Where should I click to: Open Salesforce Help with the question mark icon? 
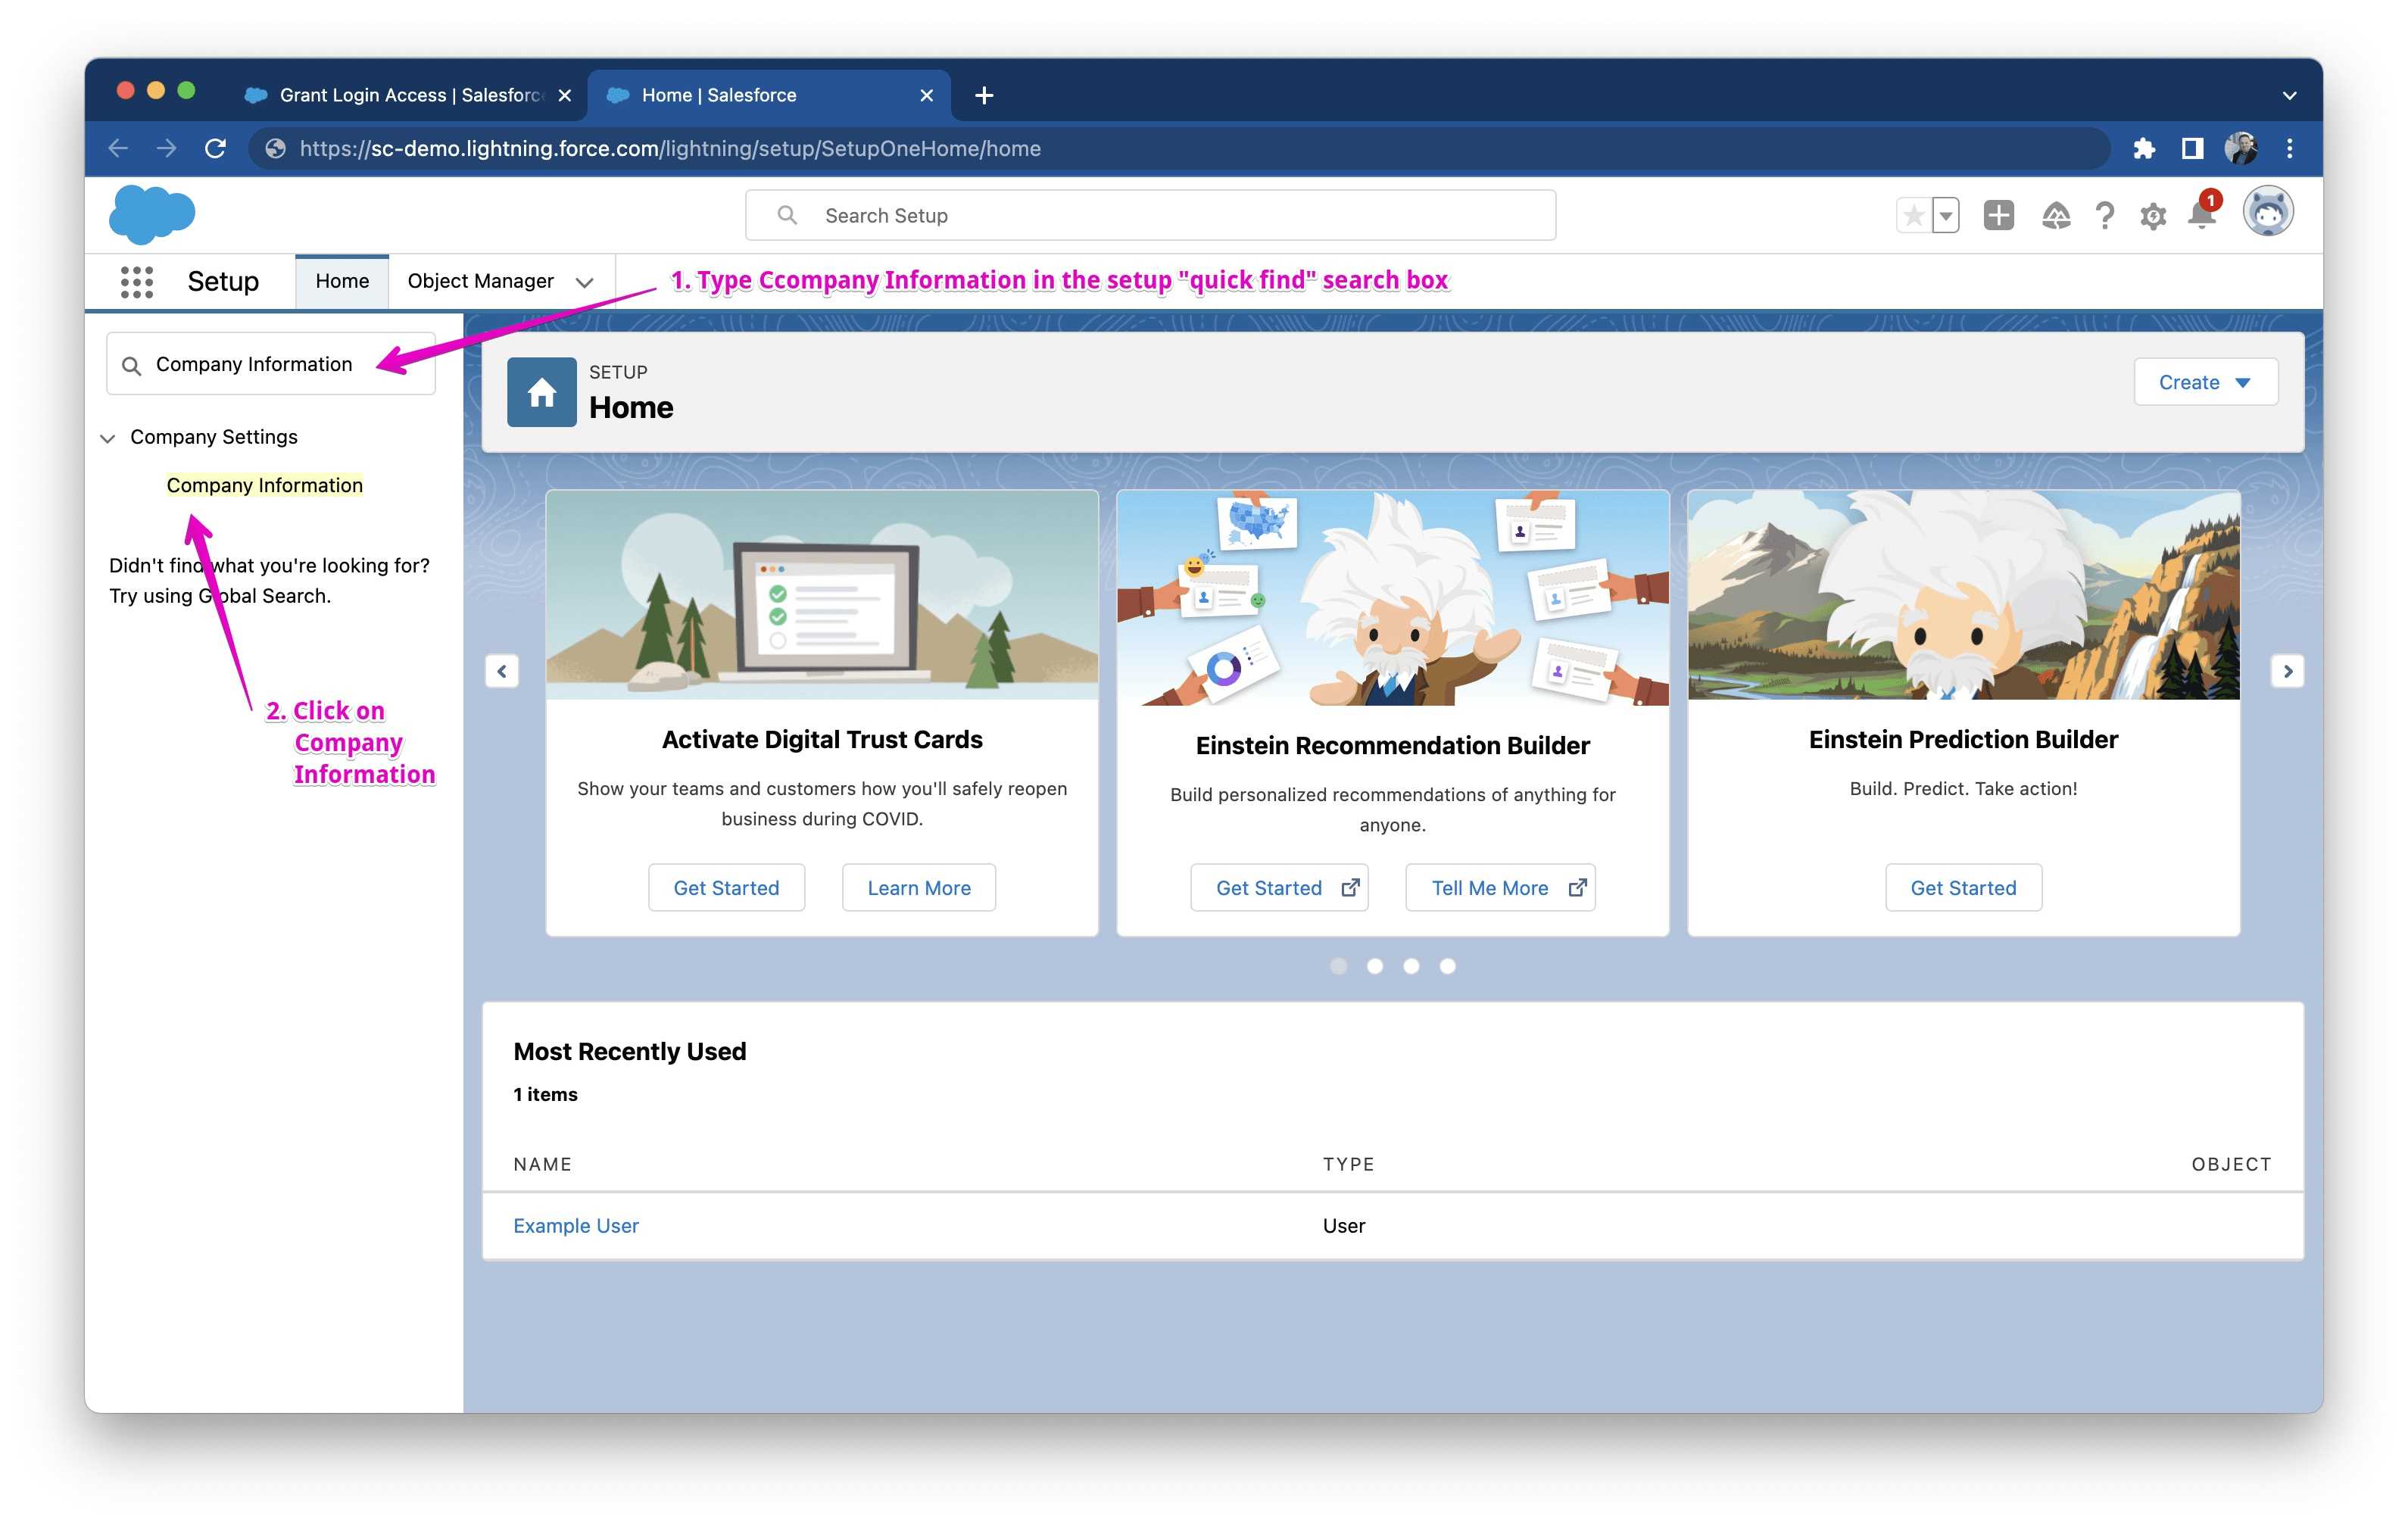tap(2104, 214)
